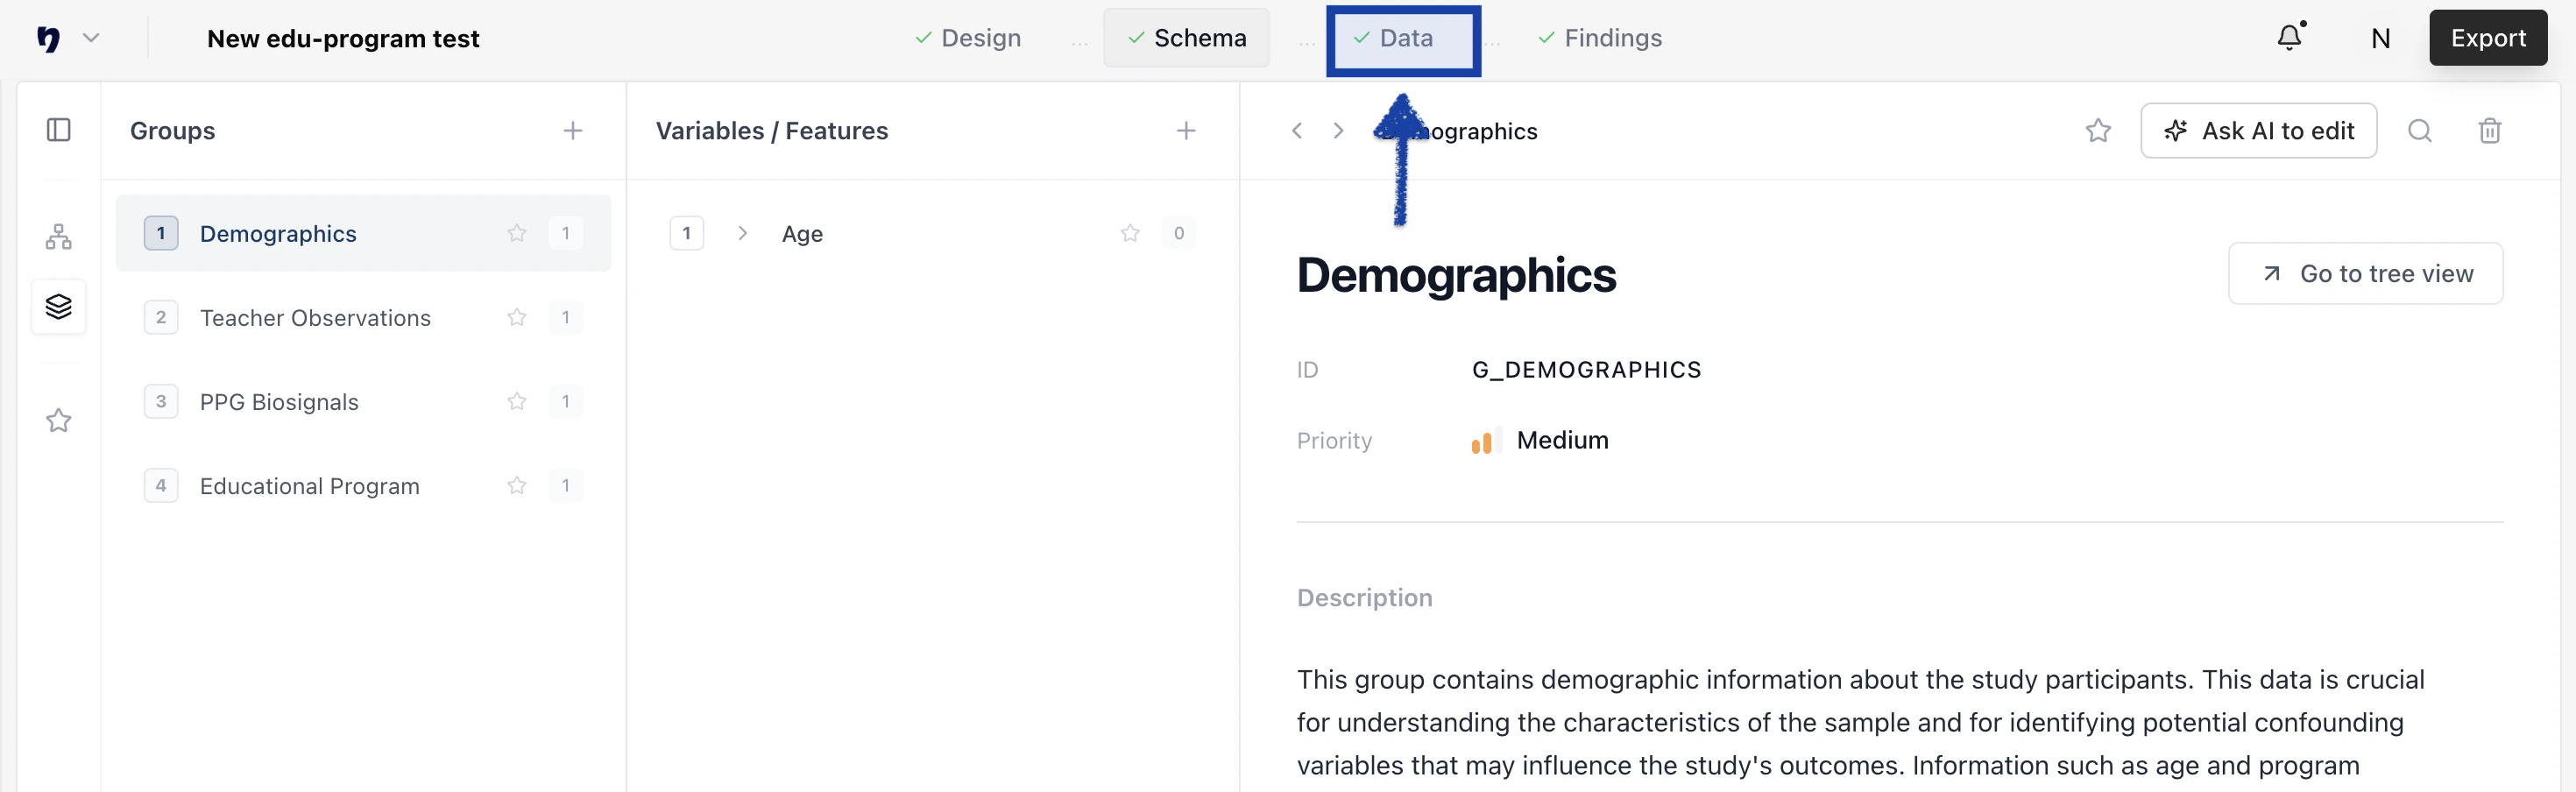Click the Export button
Screen dimensions: 2576x792
pyautogui.click(x=2487, y=38)
